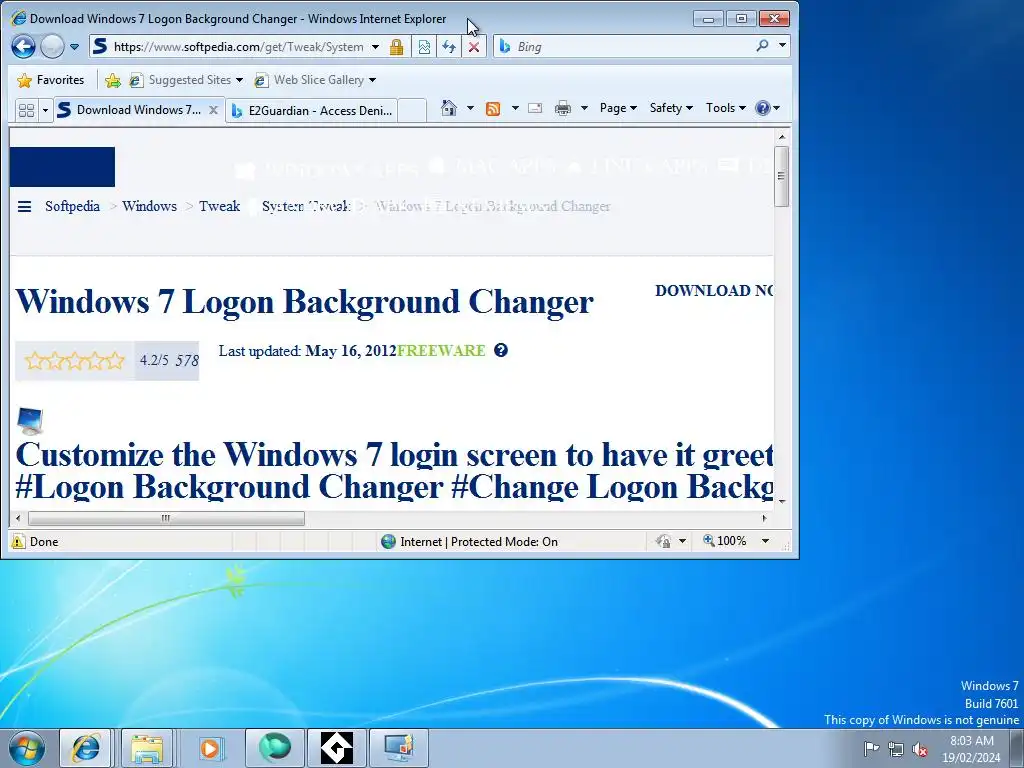
Task: Open the recent pages dropdown beside Forward
Action: (x=74, y=47)
